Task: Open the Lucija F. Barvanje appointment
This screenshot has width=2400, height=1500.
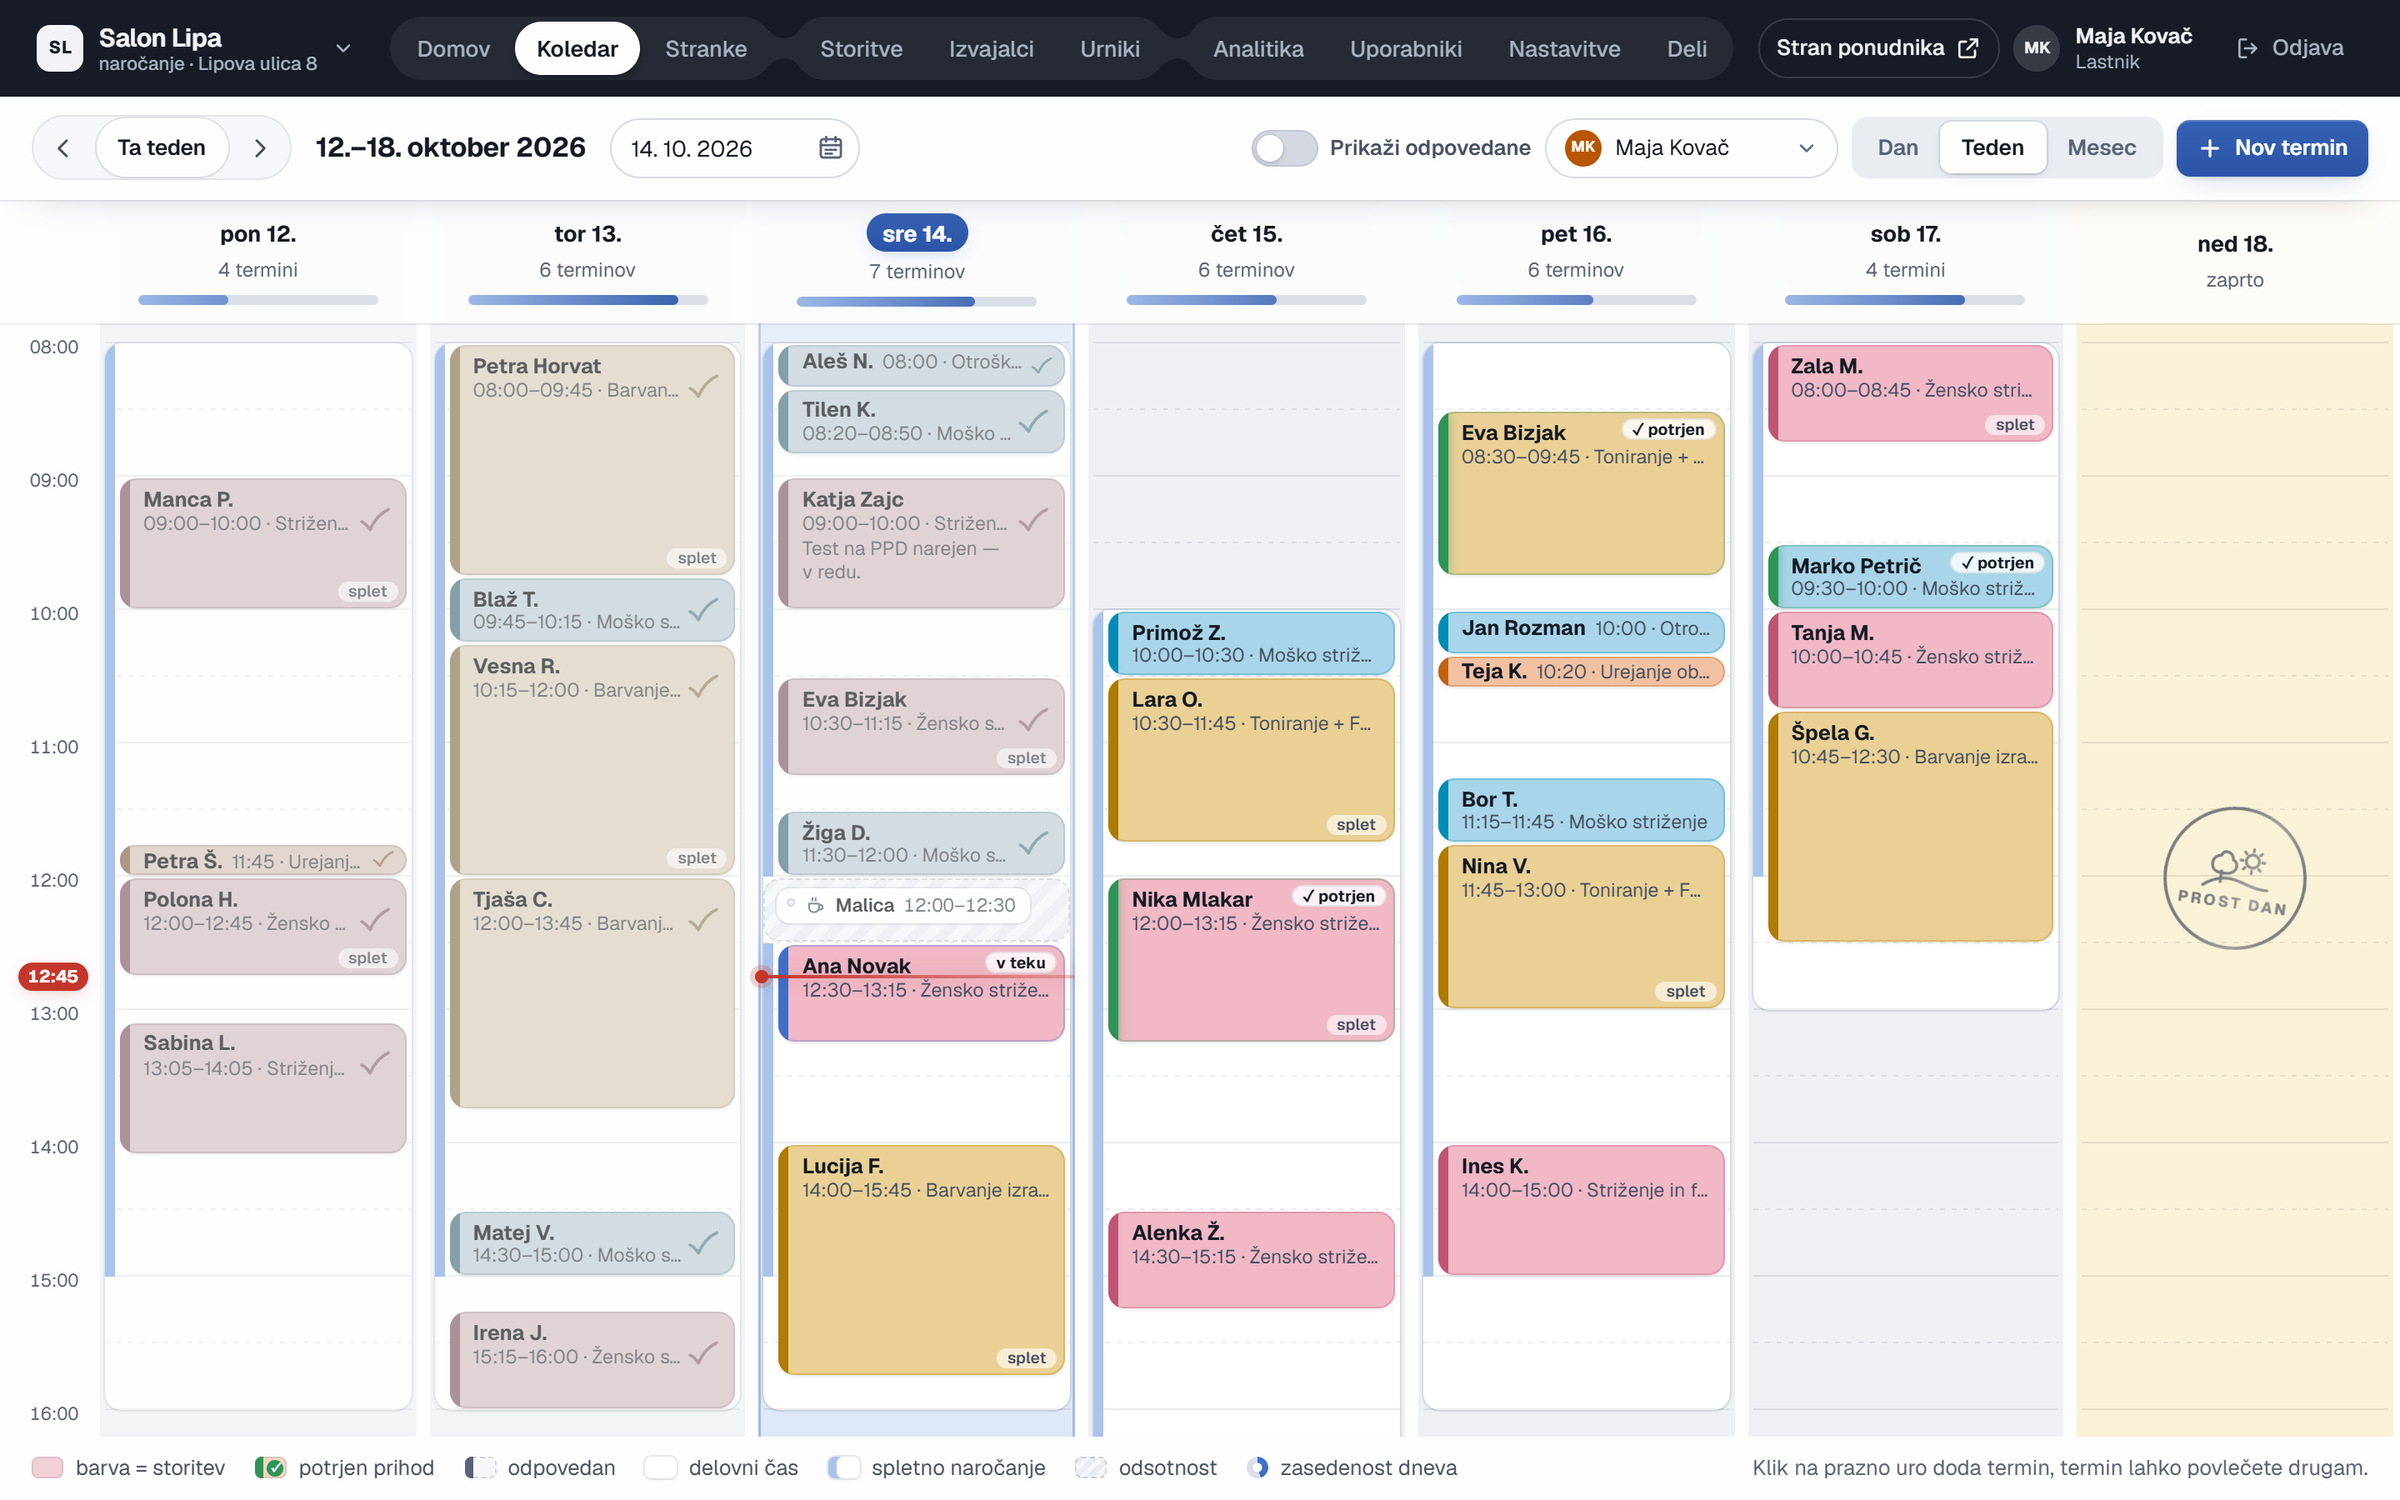Action: click(x=921, y=1259)
